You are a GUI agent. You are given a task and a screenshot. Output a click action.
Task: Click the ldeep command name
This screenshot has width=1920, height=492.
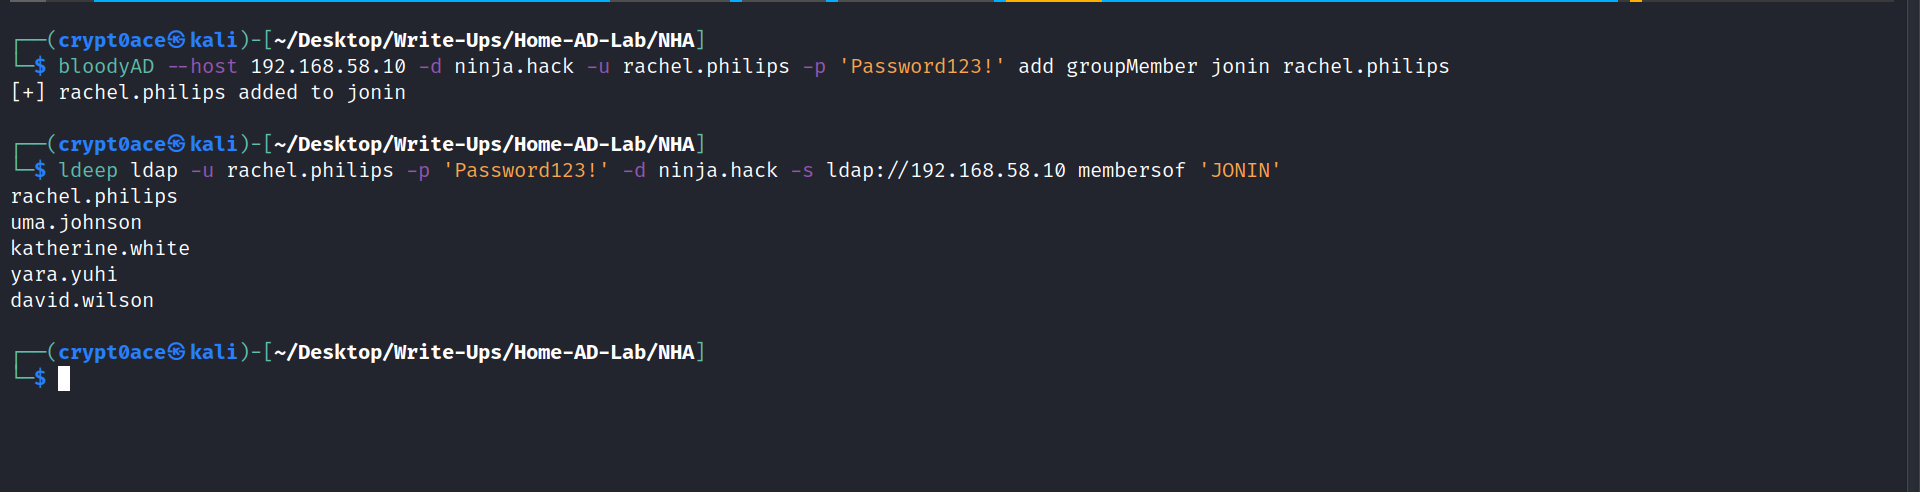(x=88, y=170)
